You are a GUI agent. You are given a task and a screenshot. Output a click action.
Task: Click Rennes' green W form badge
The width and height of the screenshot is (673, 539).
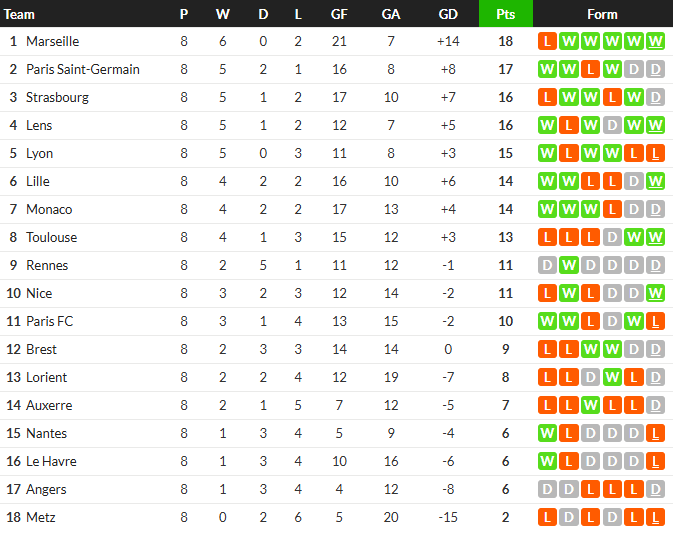pyautogui.click(x=569, y=265)
